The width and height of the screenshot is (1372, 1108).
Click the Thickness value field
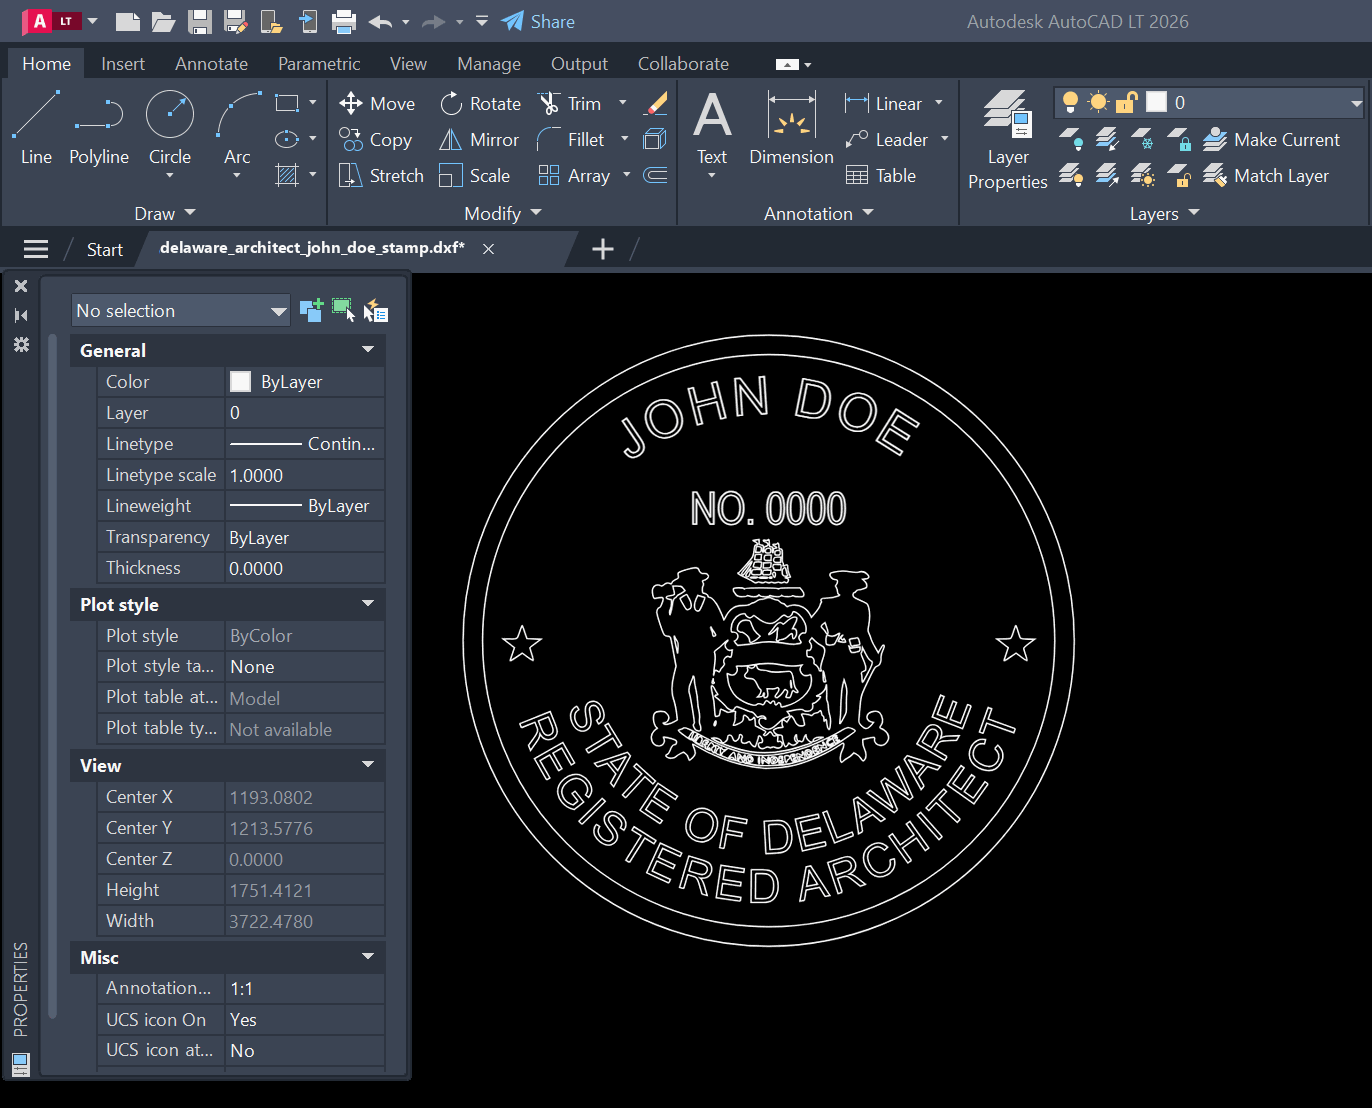pyautogui.click(x=305, y=569)
